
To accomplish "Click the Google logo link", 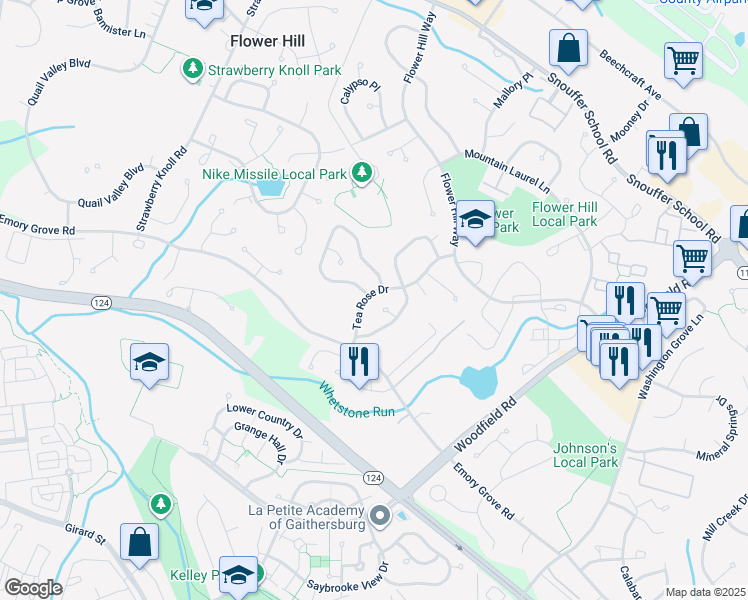I will [x=33, y=588].
